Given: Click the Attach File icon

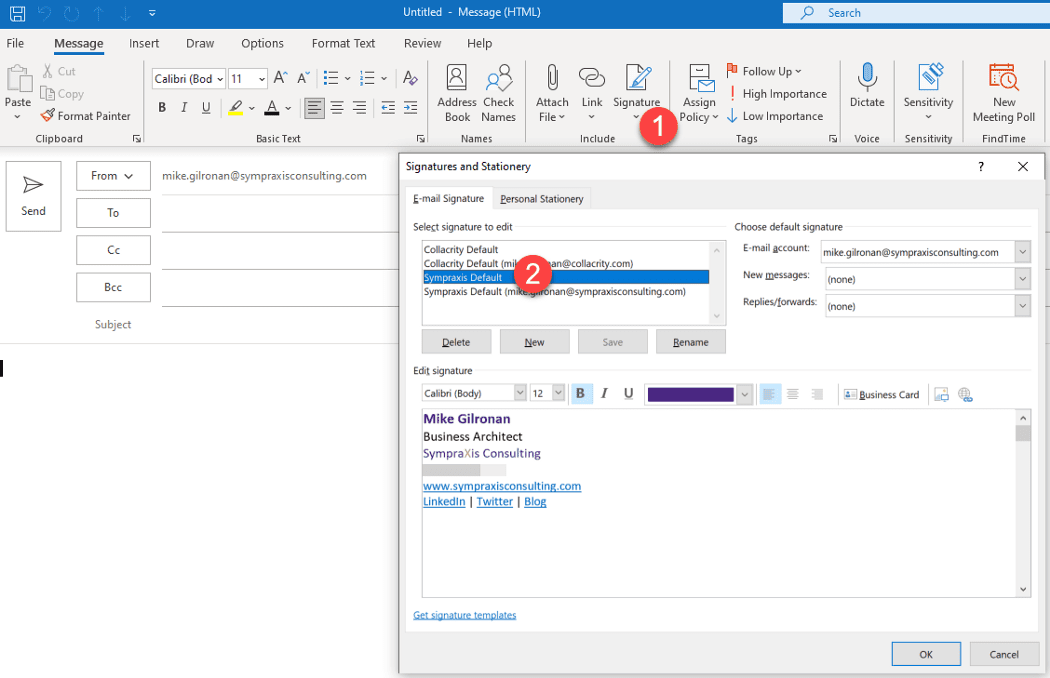Looking at the screenshot, I should pos(551,90).
